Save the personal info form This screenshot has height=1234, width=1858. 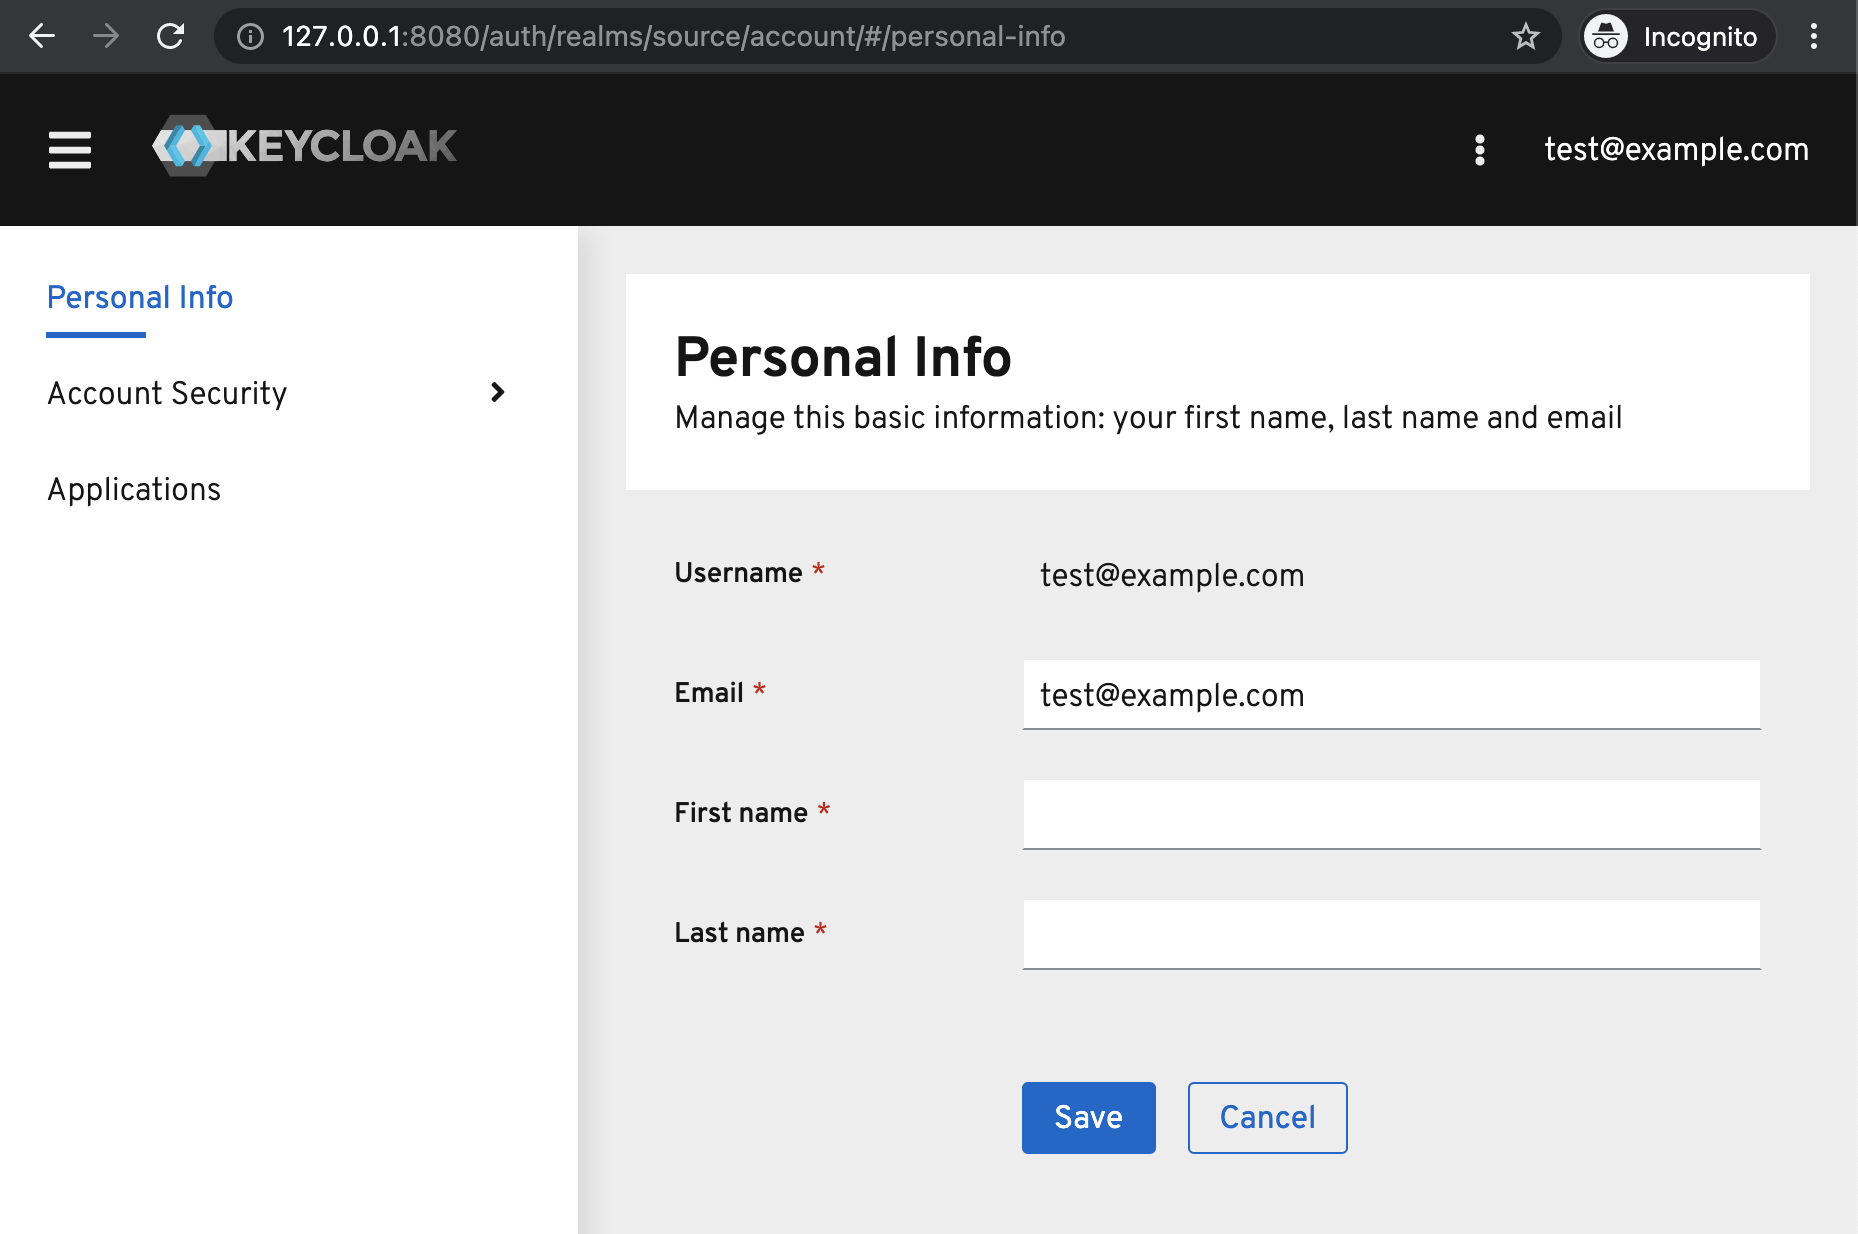click(x=1089, y=1117)
